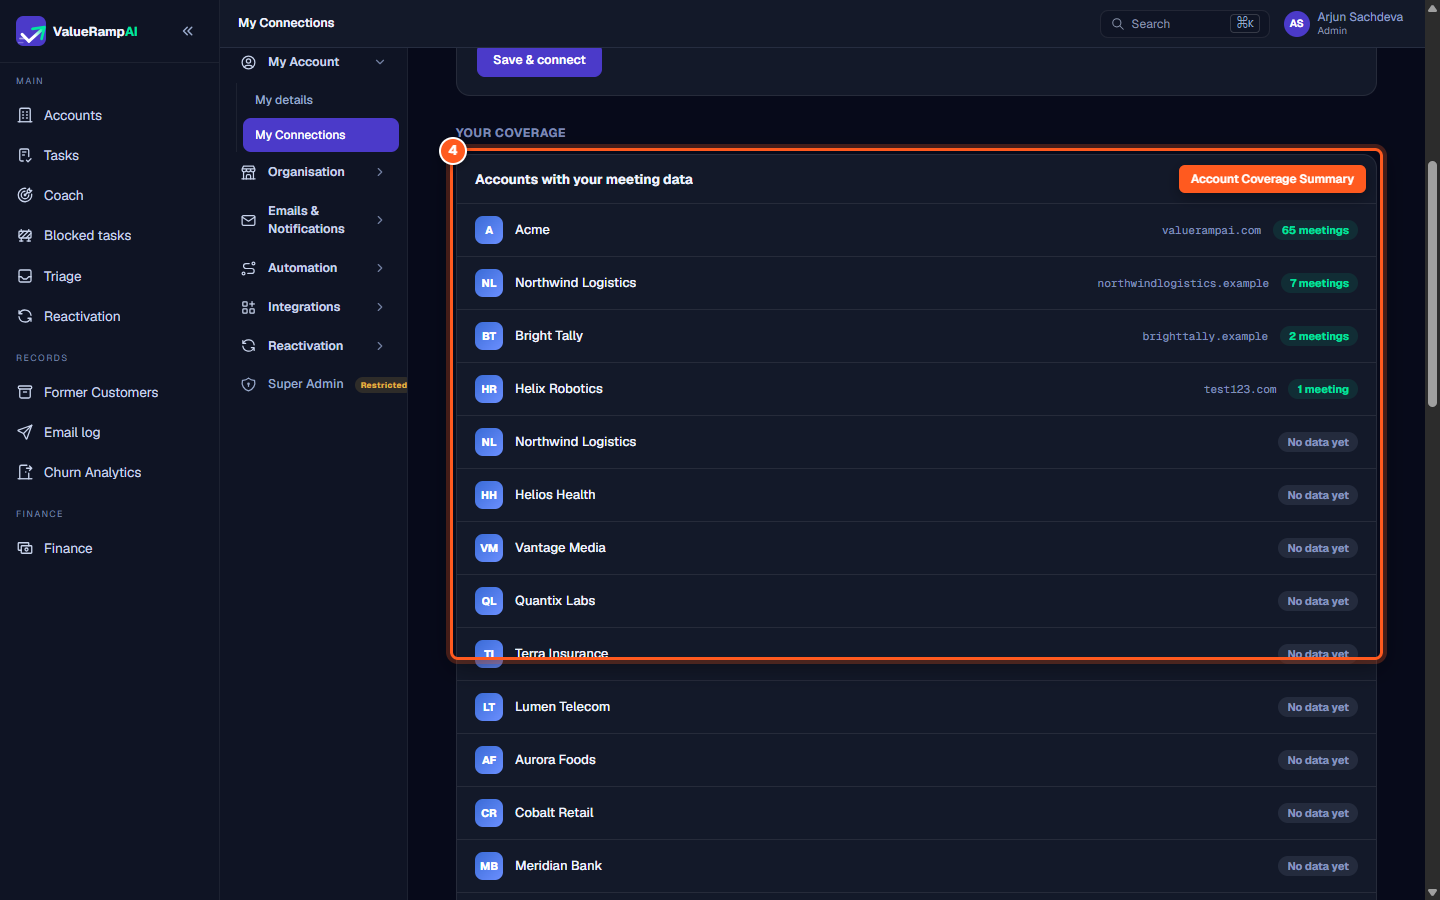Click the Former Customers archive icon
The height and width of the screenshot is (900, 1440).
pos(25,392)
